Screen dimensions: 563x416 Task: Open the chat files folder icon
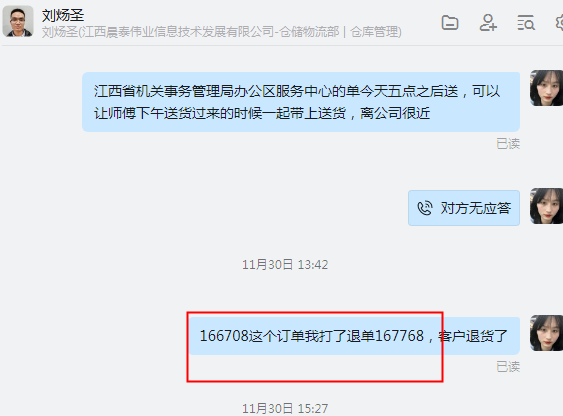pos(450,23)
